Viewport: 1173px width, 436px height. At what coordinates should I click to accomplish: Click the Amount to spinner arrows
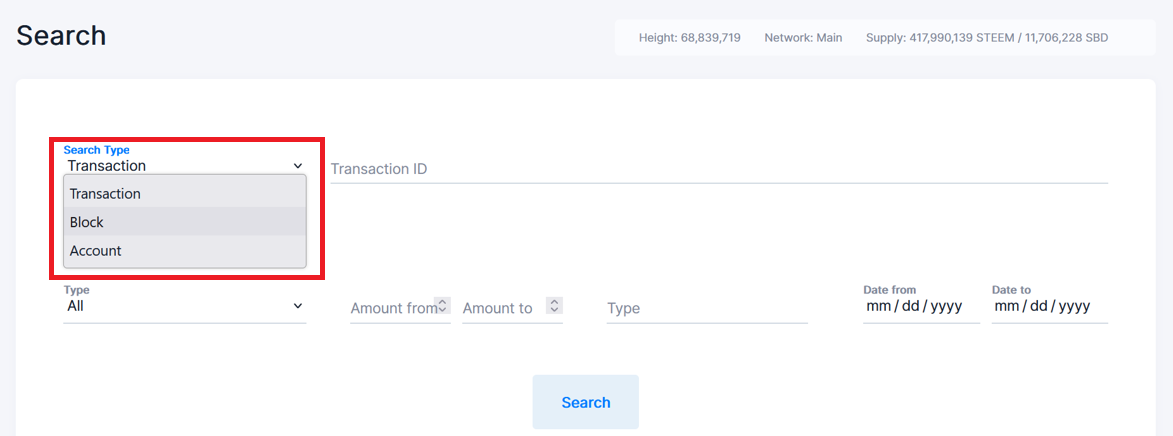(554, 305)
